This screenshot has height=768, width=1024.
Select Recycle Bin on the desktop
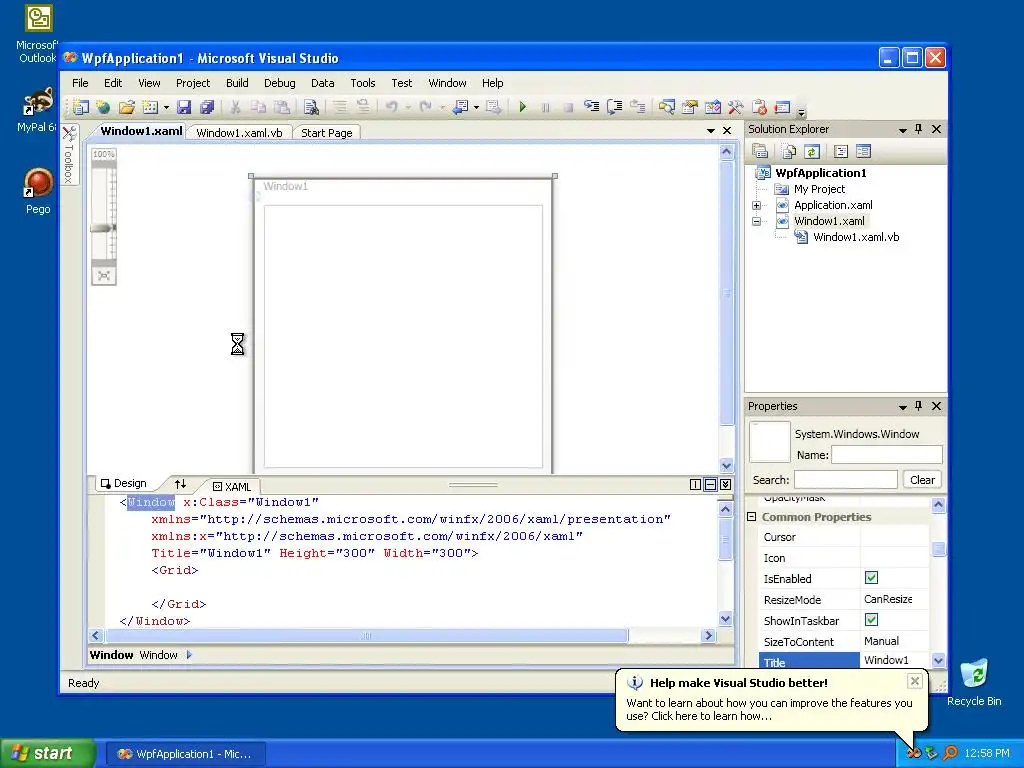[974, 683]
